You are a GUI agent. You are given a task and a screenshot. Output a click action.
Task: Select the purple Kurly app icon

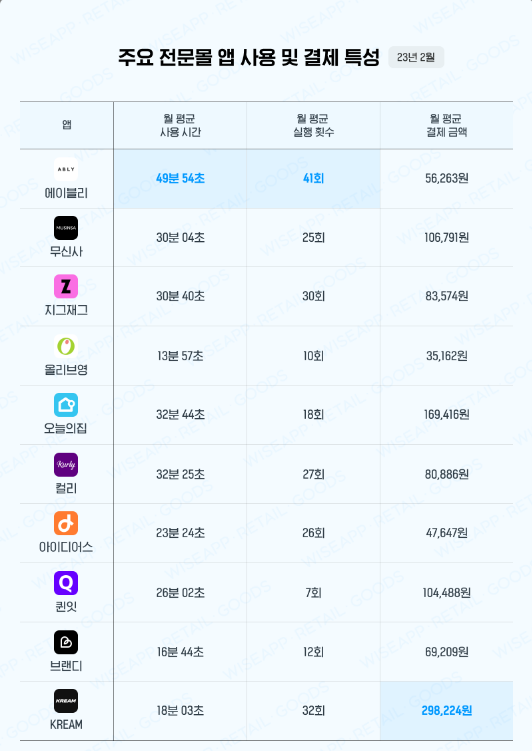point(66,465)
